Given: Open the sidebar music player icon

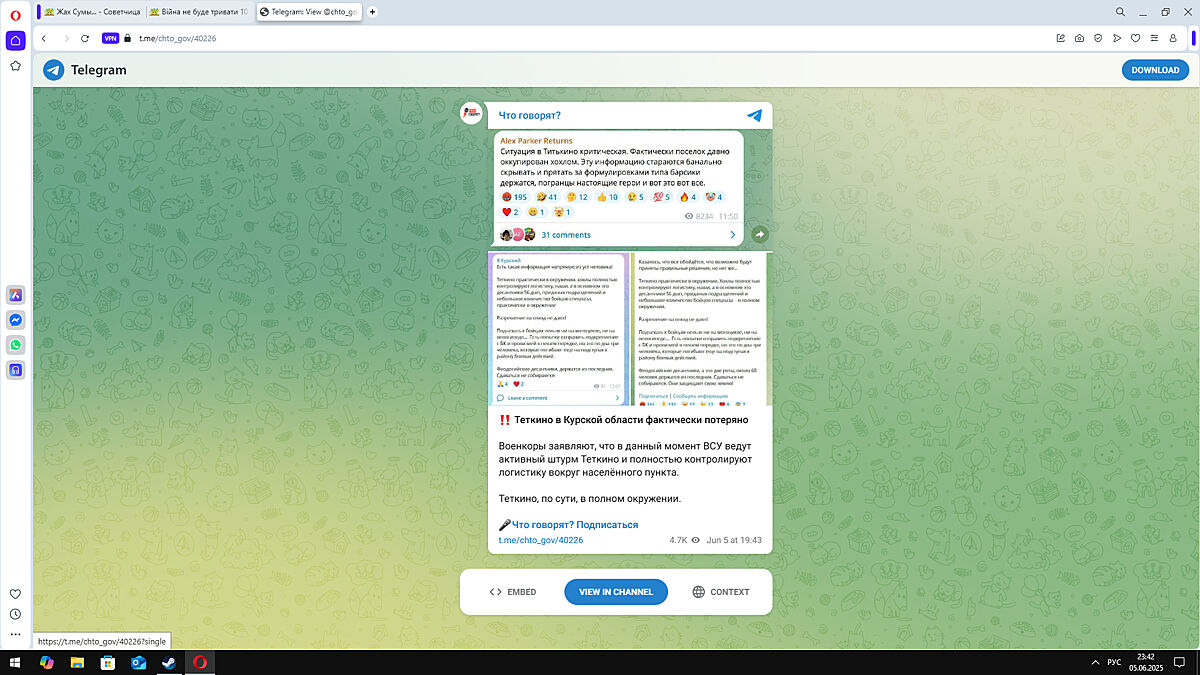Looking at the screenshot, I should [x=16, y=369].
